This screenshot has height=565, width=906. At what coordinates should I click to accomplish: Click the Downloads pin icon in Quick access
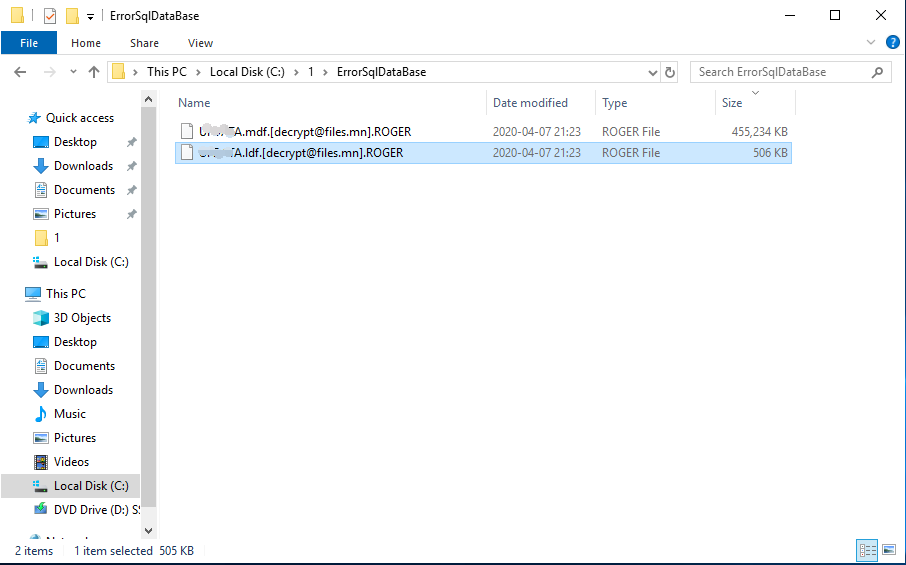(132, 166)
